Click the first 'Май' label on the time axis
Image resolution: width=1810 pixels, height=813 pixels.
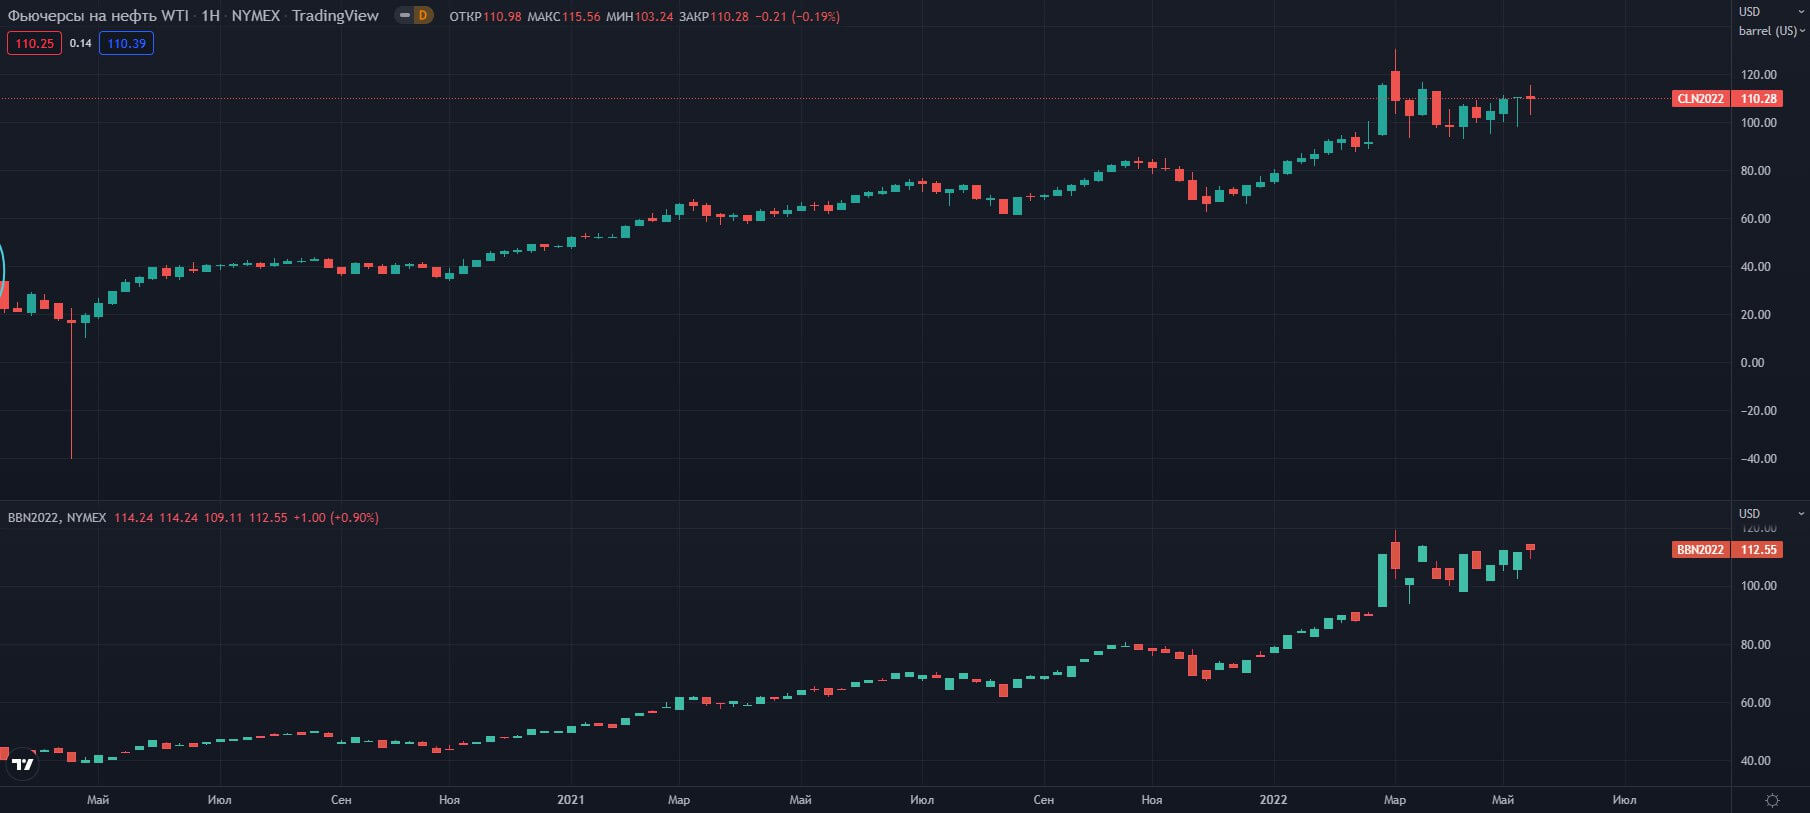(98, 800)
